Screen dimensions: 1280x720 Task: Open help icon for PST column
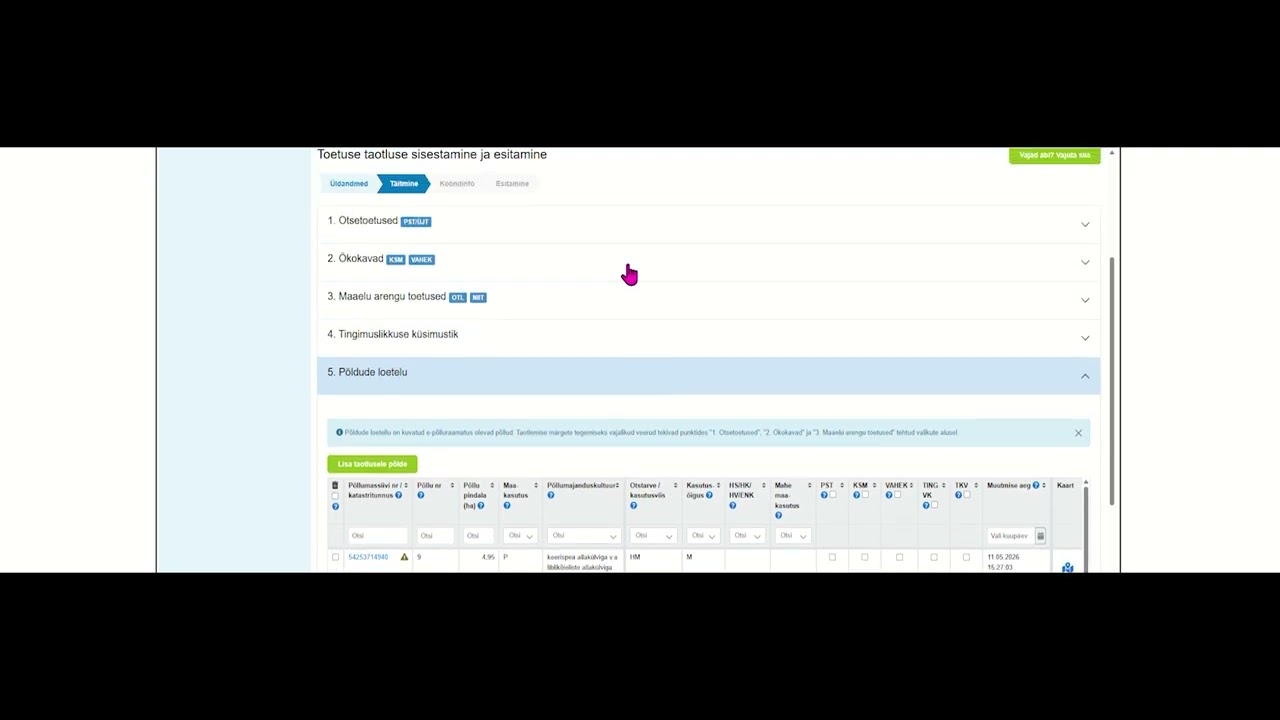tap(824, 495)
